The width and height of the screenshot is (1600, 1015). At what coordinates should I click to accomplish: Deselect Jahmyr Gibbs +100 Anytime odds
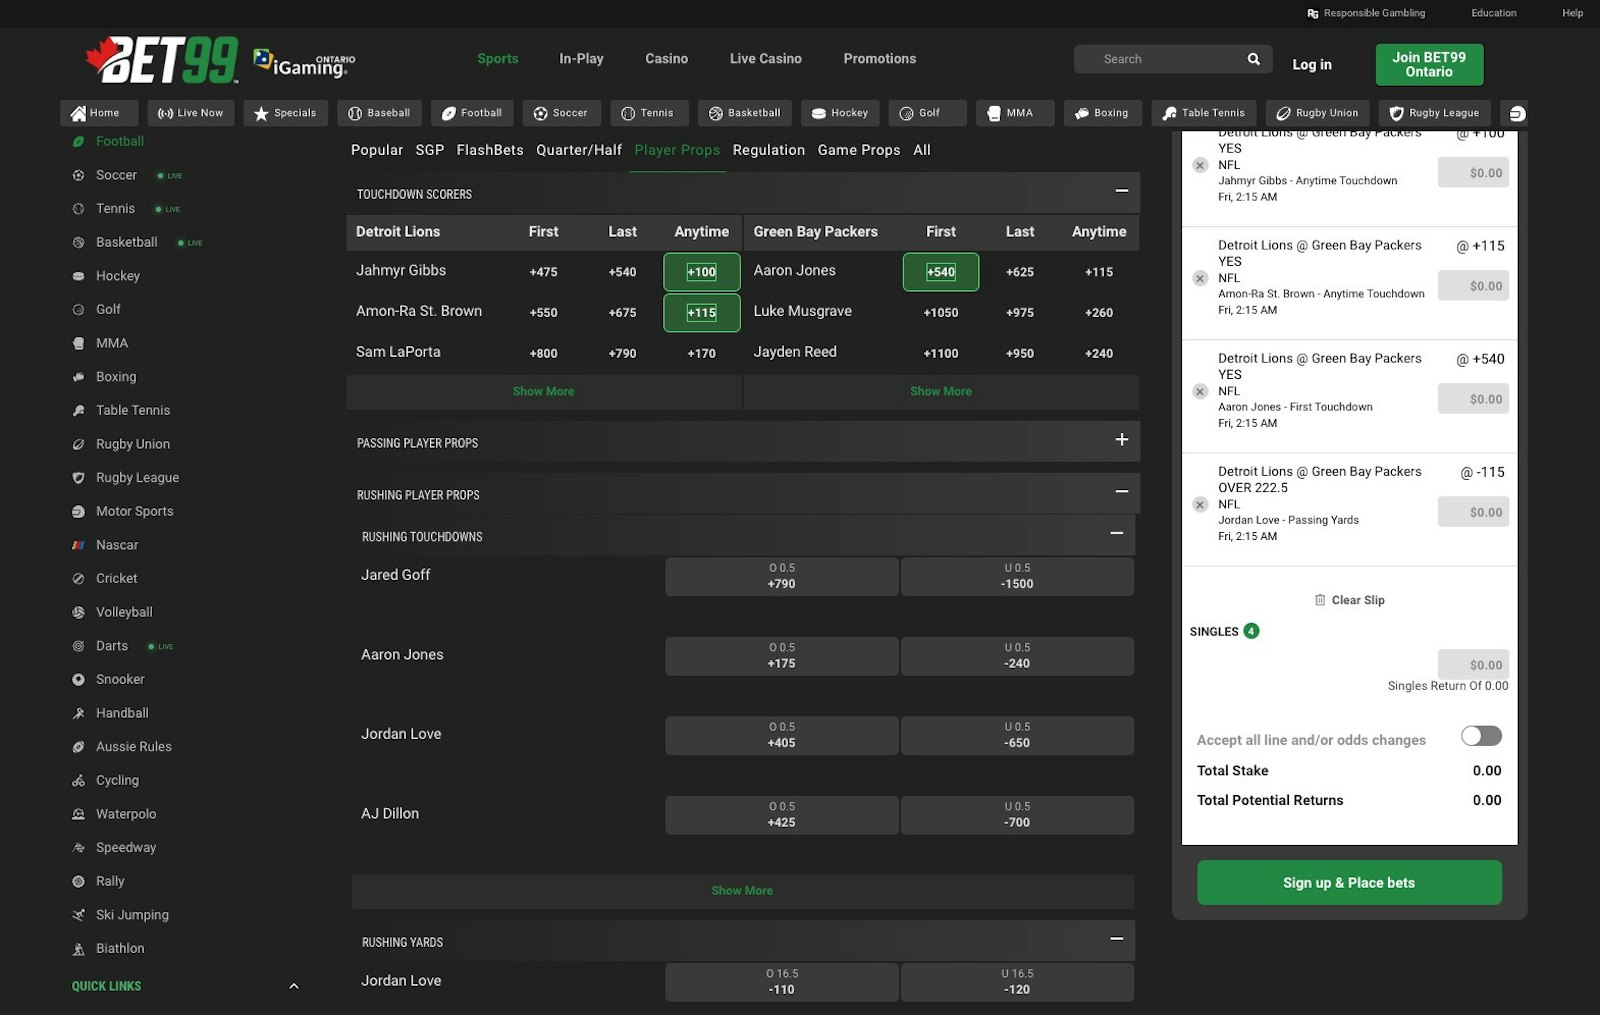tap(701, 271)
